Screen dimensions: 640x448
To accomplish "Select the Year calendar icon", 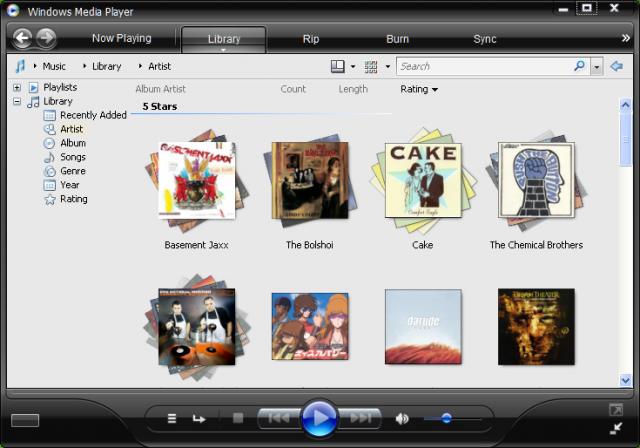I will [49, 185].
